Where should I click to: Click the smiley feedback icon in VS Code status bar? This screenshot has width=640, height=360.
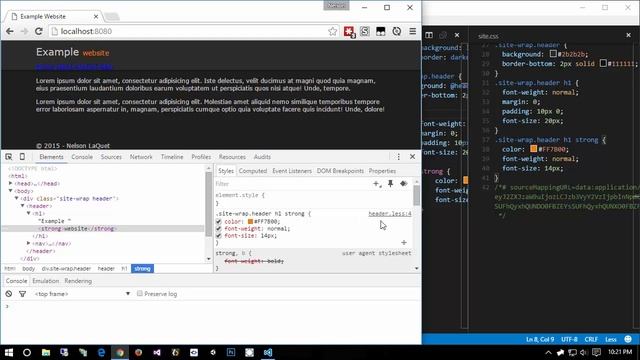628,339
